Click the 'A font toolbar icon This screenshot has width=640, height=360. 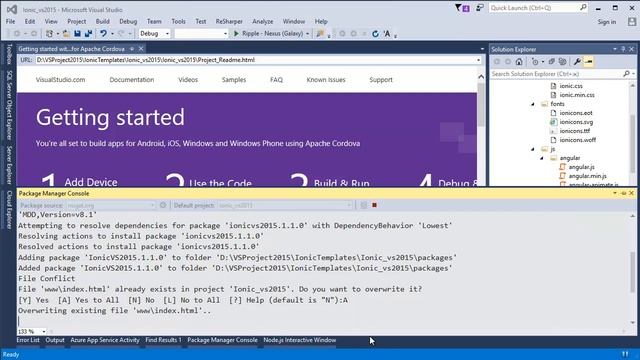pos(387,33)
